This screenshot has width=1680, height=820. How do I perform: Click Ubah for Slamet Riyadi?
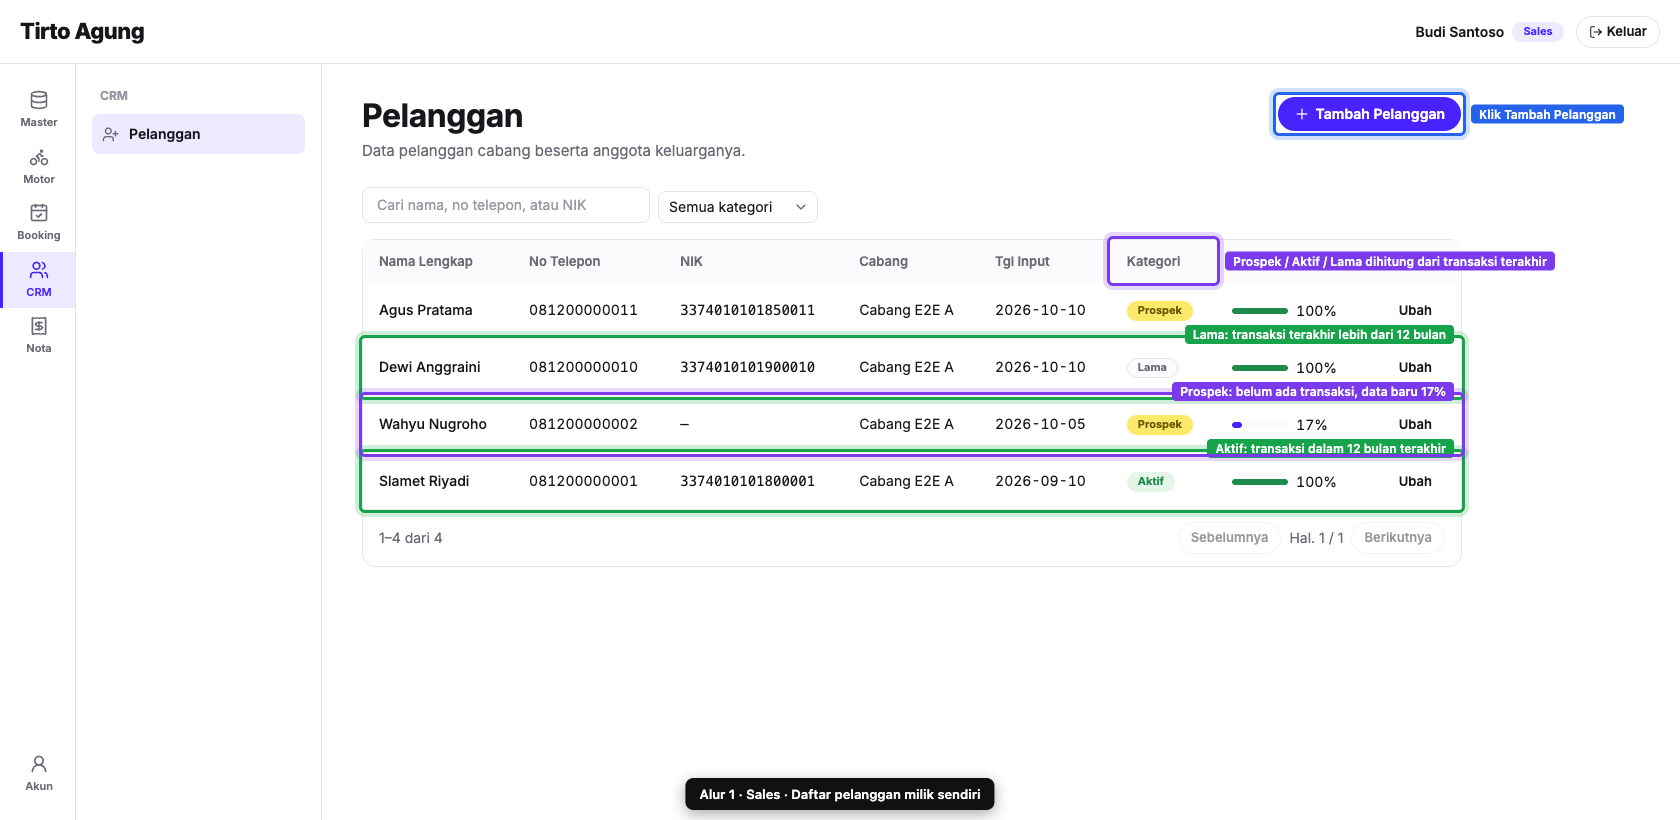[1415, 482]
